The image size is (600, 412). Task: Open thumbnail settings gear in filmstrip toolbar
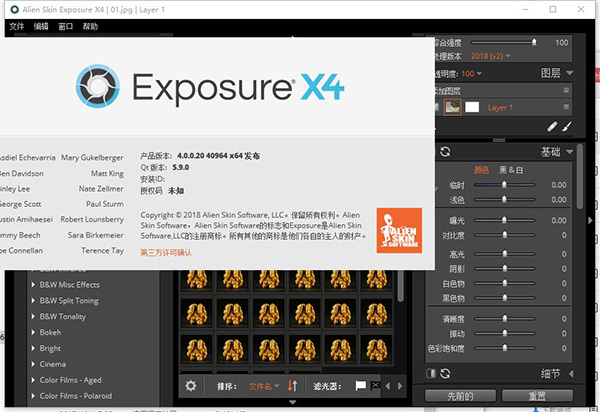(x=191, y=386)
